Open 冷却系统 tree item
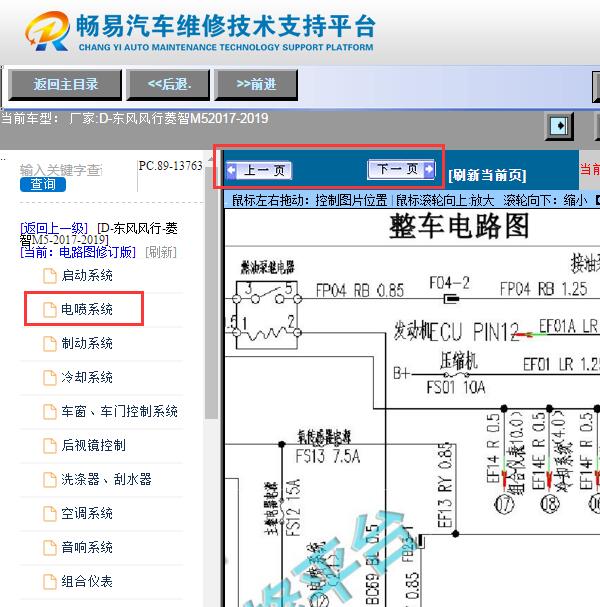The height and width of the screenshot is (607, 600). tap(87, 377)
